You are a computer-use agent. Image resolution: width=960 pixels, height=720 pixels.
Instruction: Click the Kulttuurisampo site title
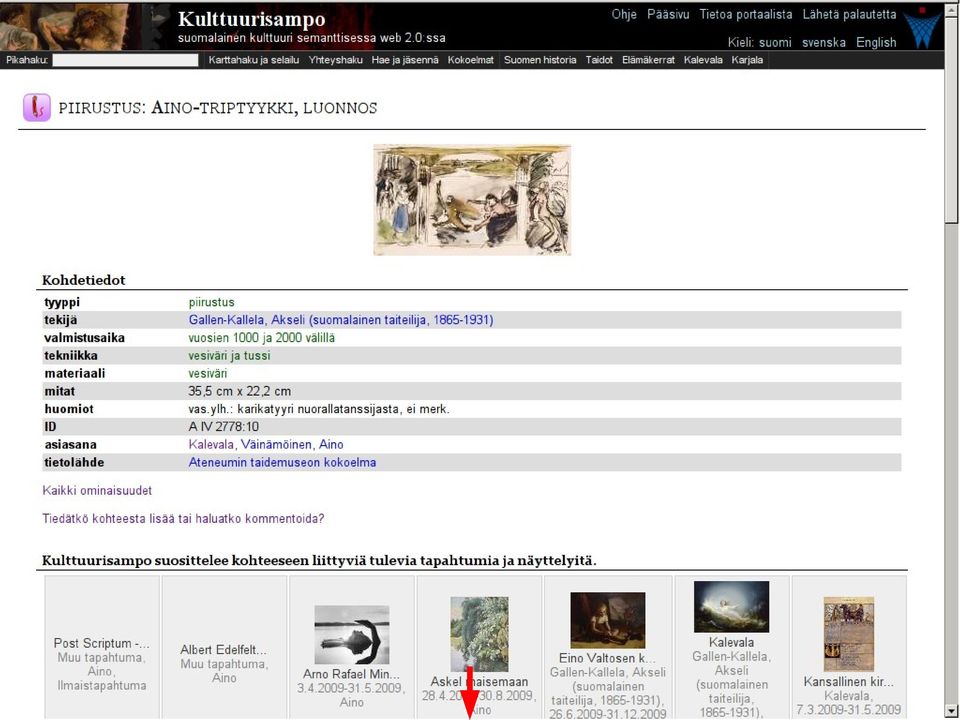(252, 20)
